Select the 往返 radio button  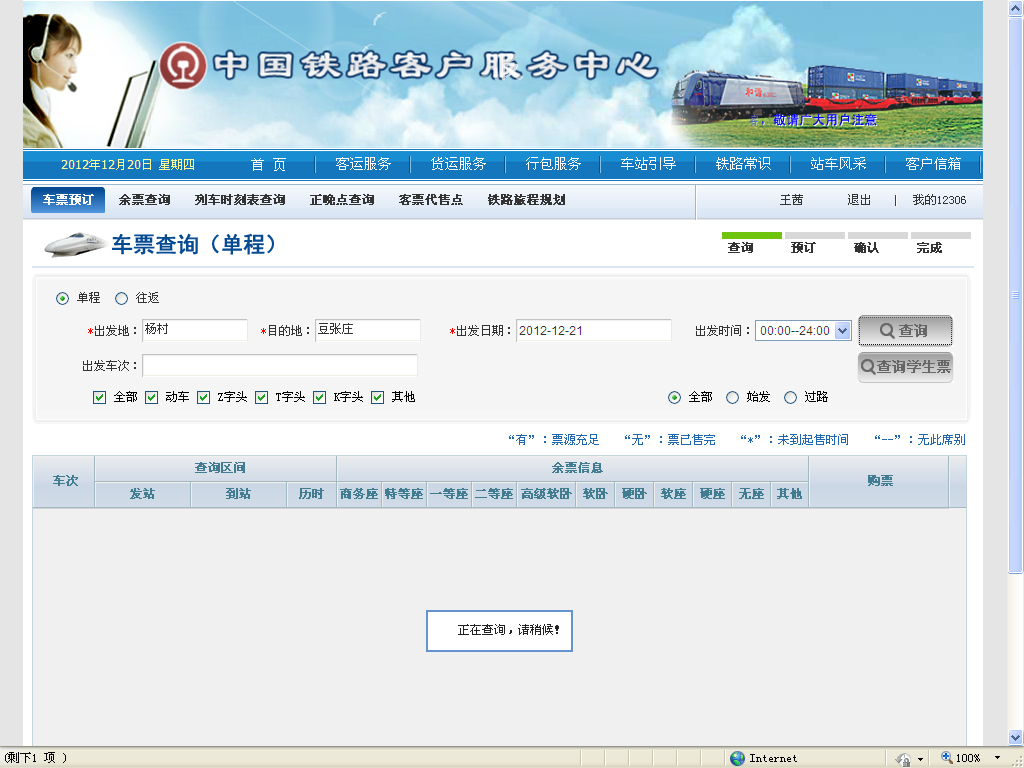tap(121, 298)
